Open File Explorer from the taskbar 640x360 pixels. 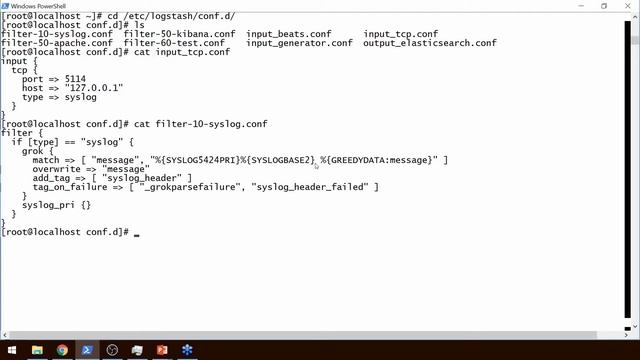coord(37,350)
